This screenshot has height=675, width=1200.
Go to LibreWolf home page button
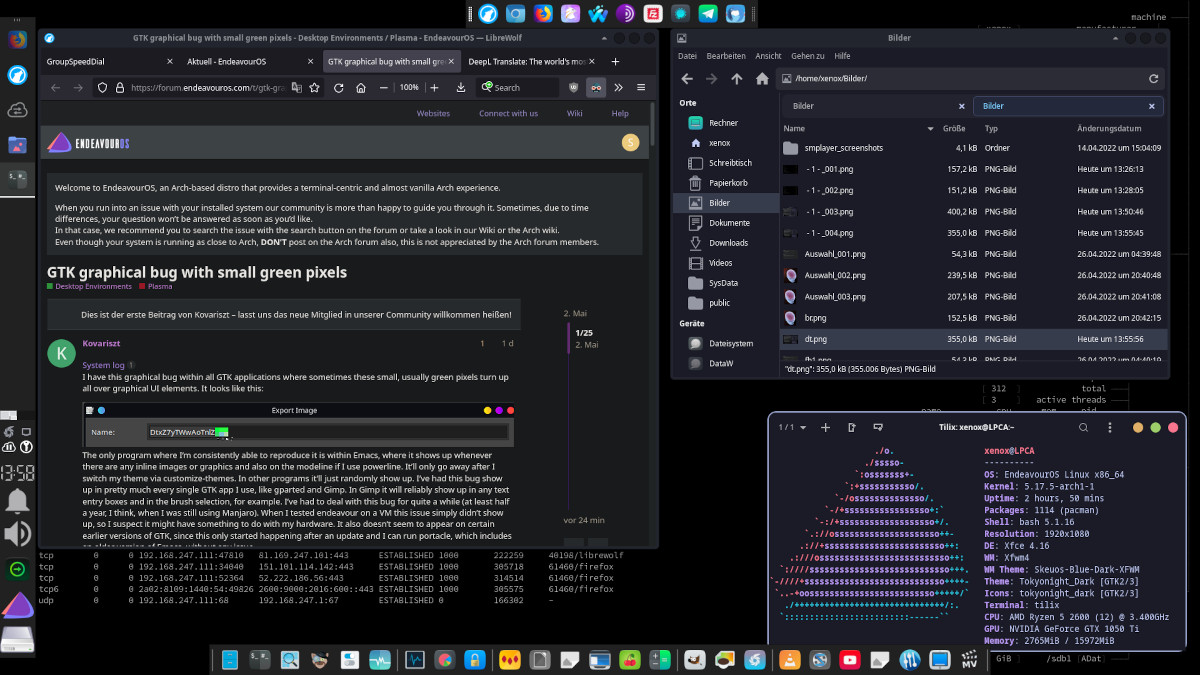(x=361, y=88)
